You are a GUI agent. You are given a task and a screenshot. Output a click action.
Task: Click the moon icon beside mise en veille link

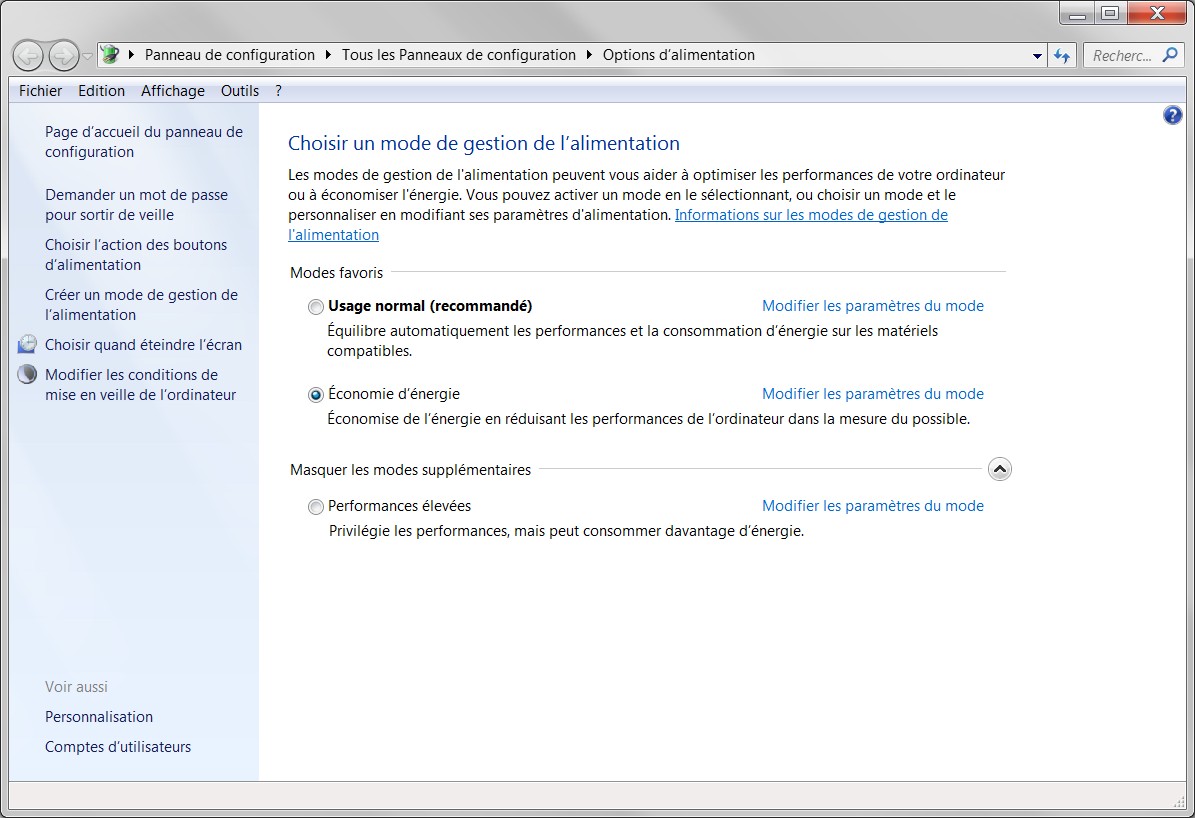point(27,374)
